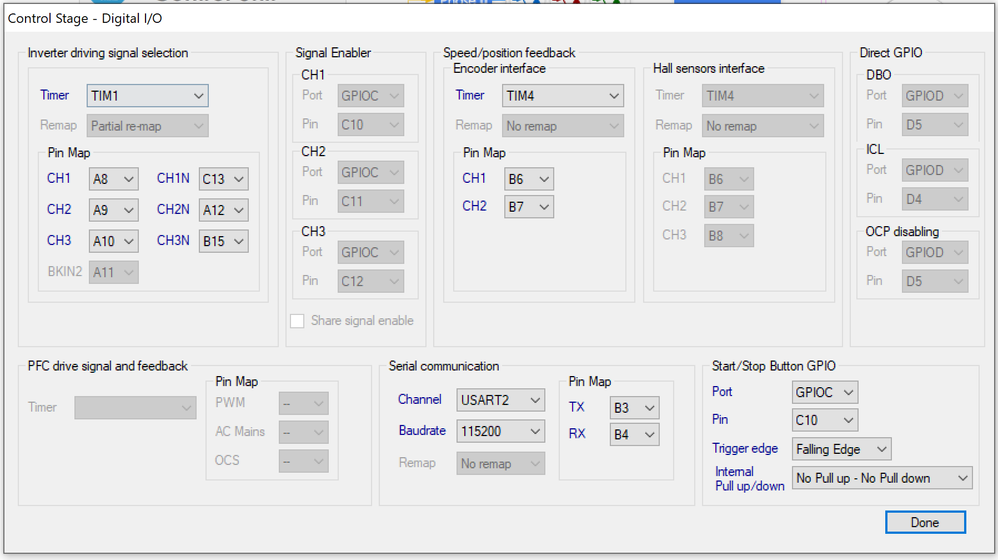This screenshot has height=560, width=998.
Task: Open the inverter CH1 pin A8 dropdown
Action: click(113, 179)
